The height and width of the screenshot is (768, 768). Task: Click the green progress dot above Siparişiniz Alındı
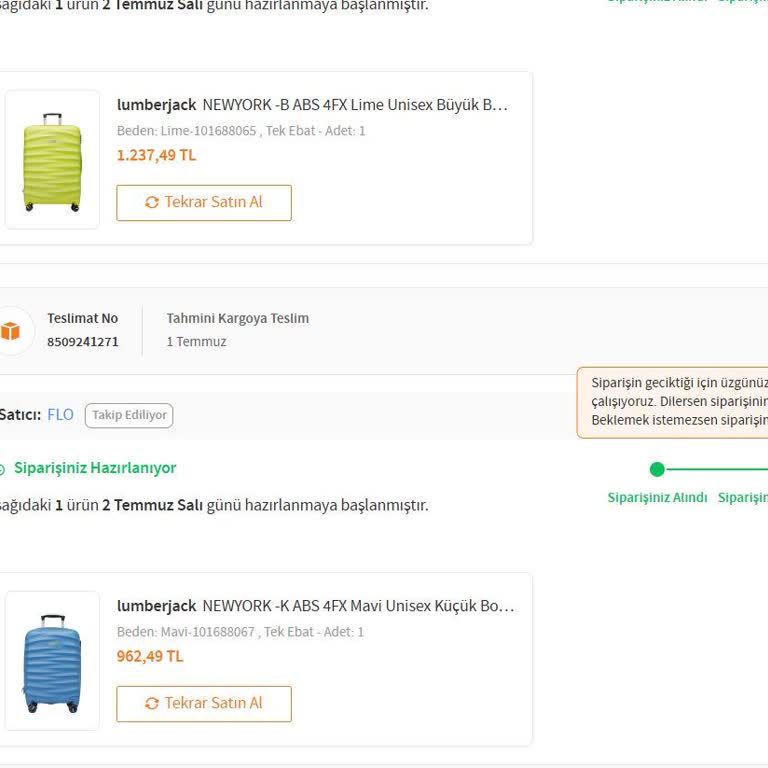click(x=657, y=469)
